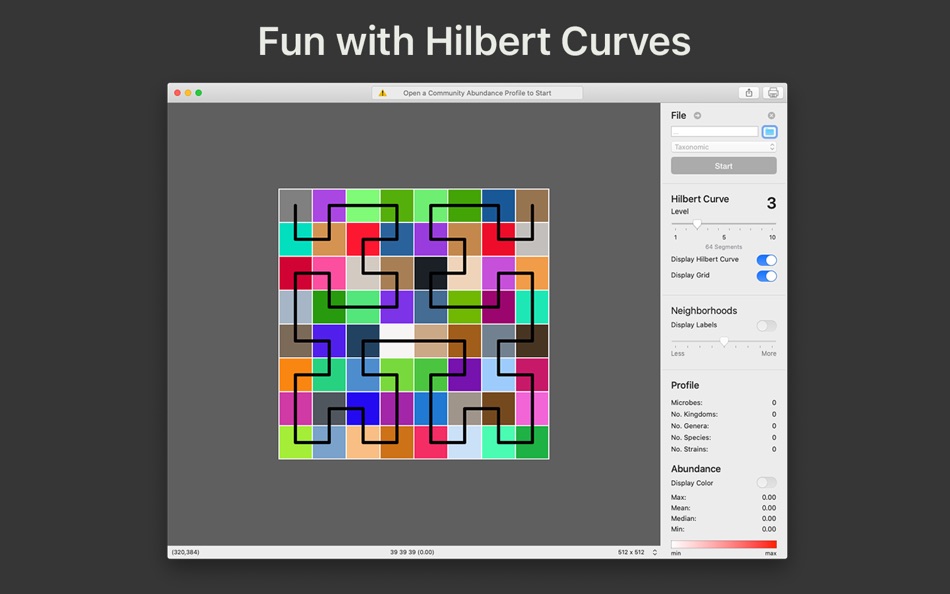The image size is (950, 594).
Task: Click the 512 x 512 size text
Action: coord(631,552)
